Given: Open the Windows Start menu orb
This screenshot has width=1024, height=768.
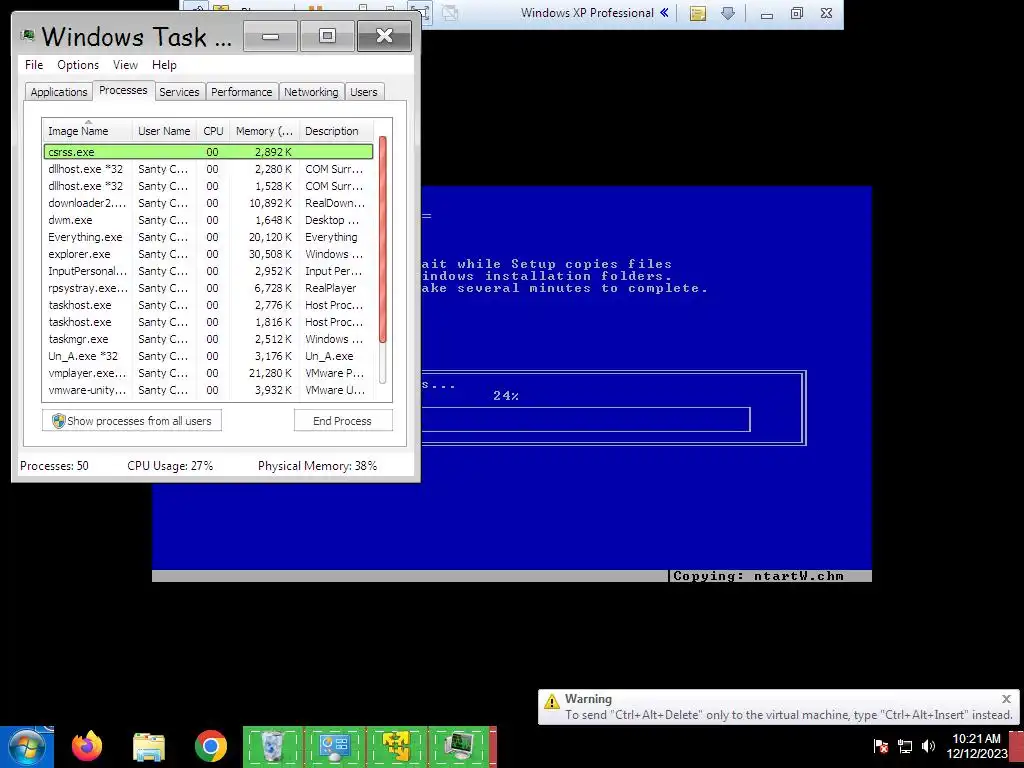Looking at the screenshot, I should point(26,746).
